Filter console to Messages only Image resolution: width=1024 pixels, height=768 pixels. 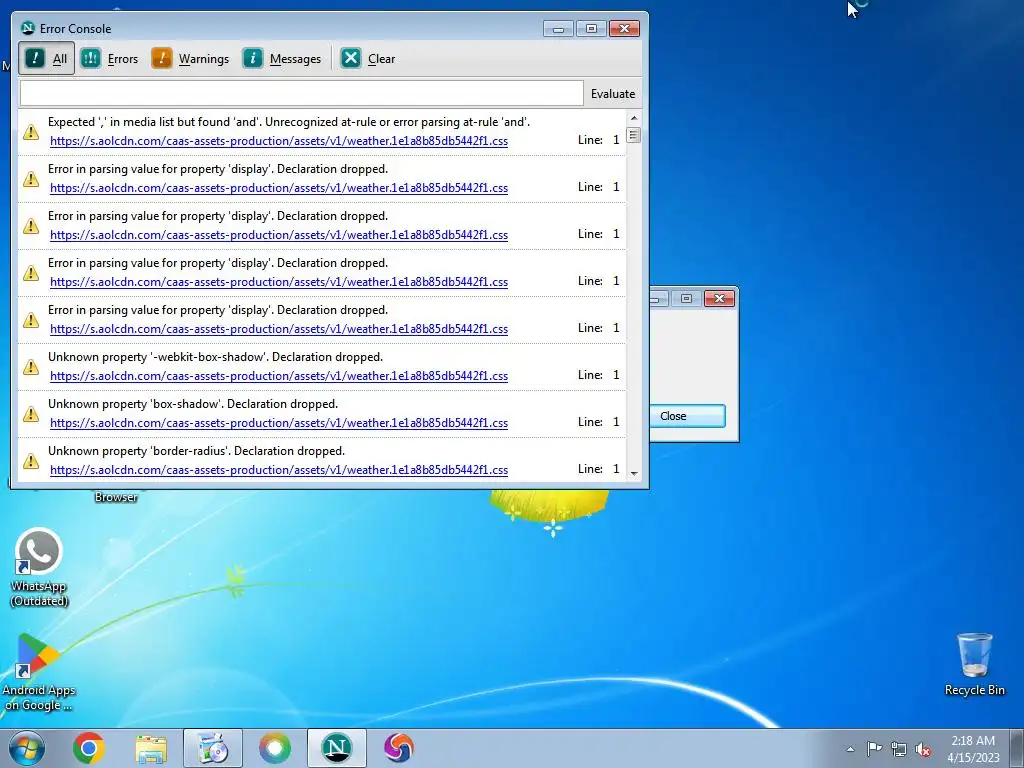click(x=282, y=59)
